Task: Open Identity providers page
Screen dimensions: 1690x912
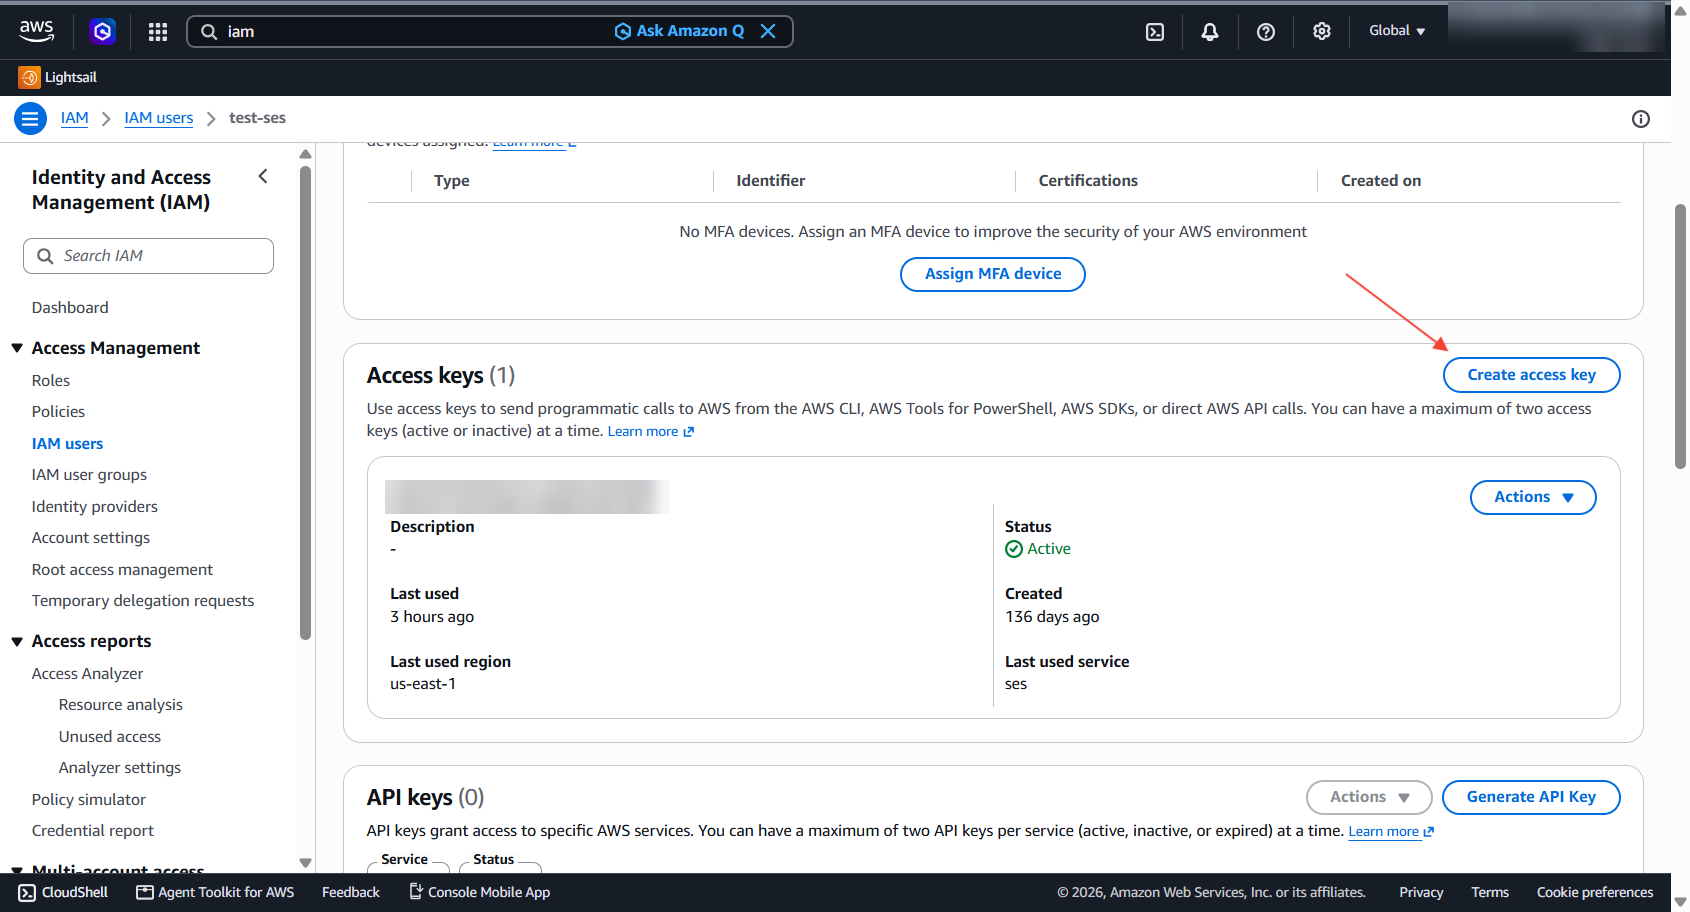Action: [95, 506]
